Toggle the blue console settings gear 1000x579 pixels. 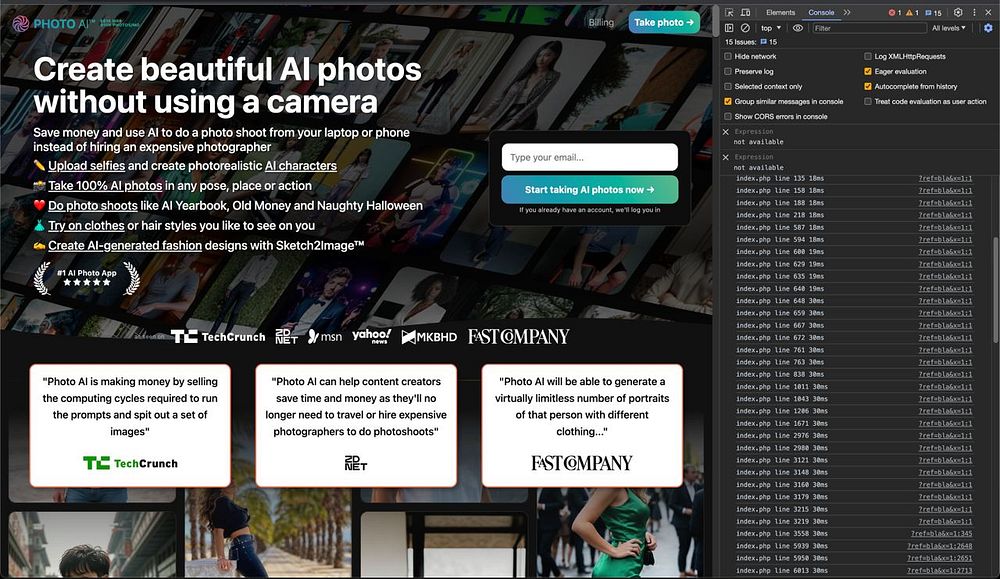pyautogui.click(x=988, y=28)
